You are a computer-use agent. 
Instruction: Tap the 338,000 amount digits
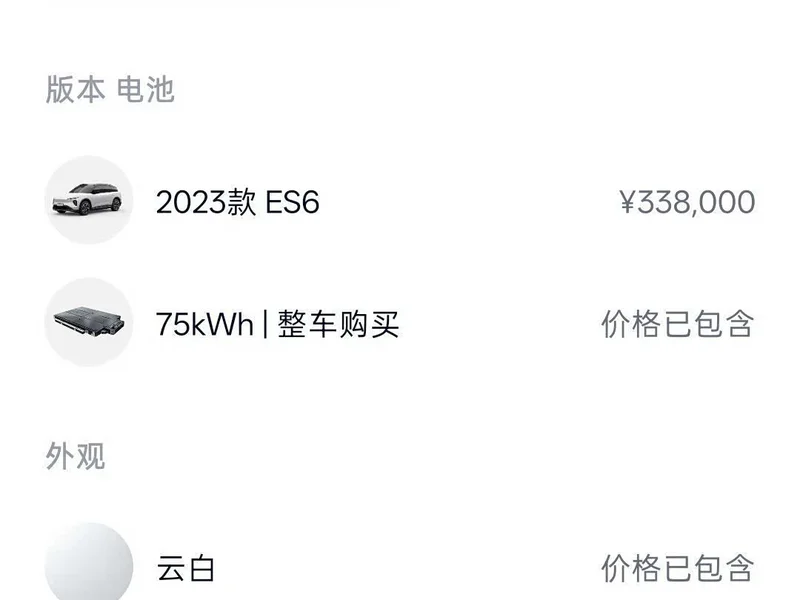pyautogui.click(x=697, y=203)
